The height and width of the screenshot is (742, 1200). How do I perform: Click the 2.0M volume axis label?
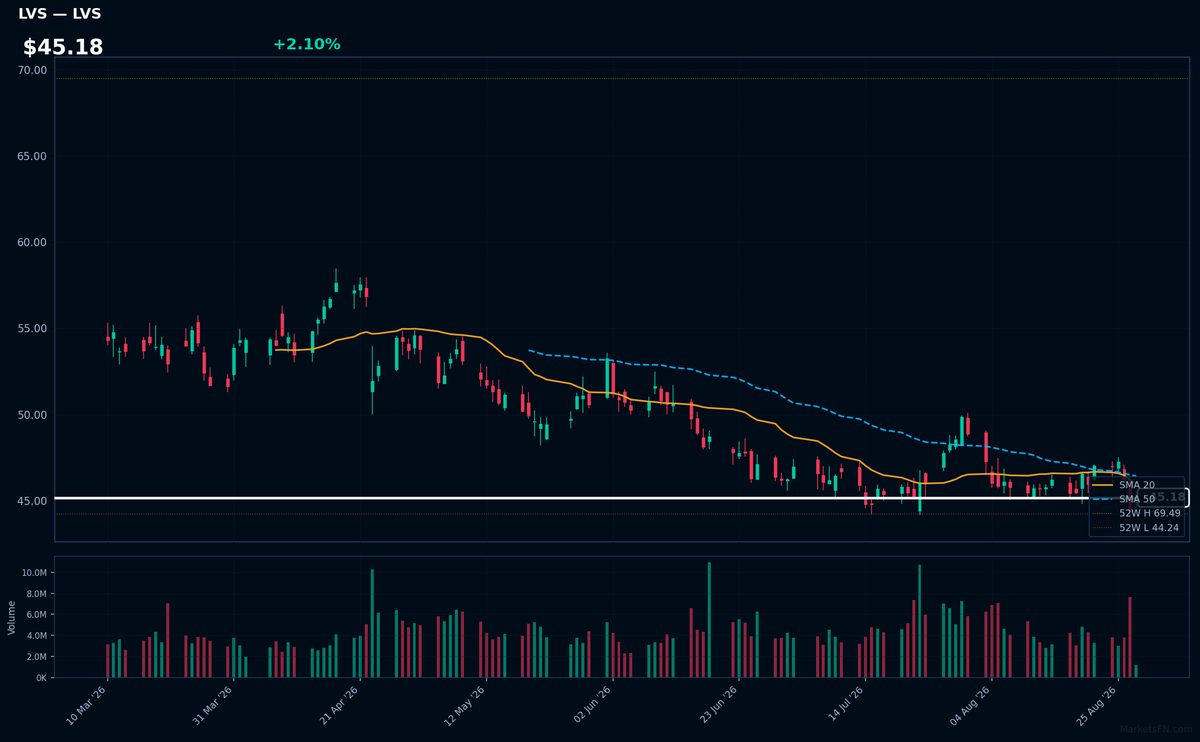click(35, 657)
